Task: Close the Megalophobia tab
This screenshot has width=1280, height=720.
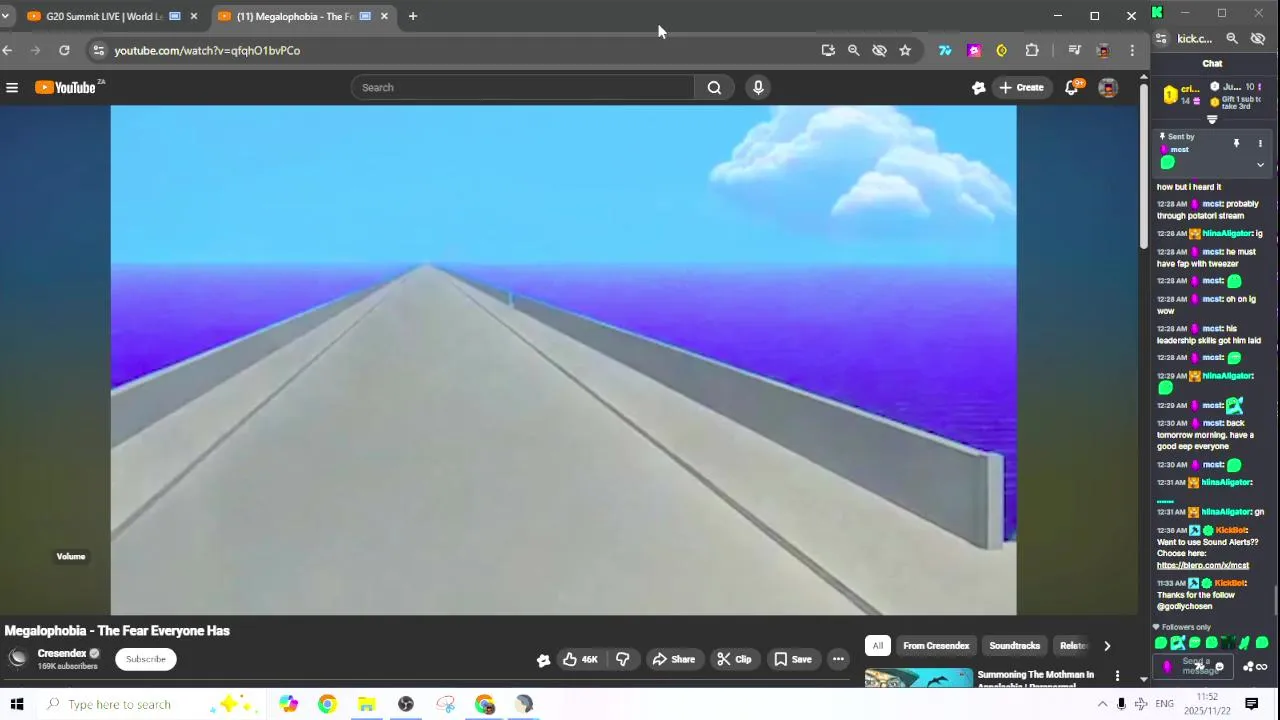Action: point(384,16)
